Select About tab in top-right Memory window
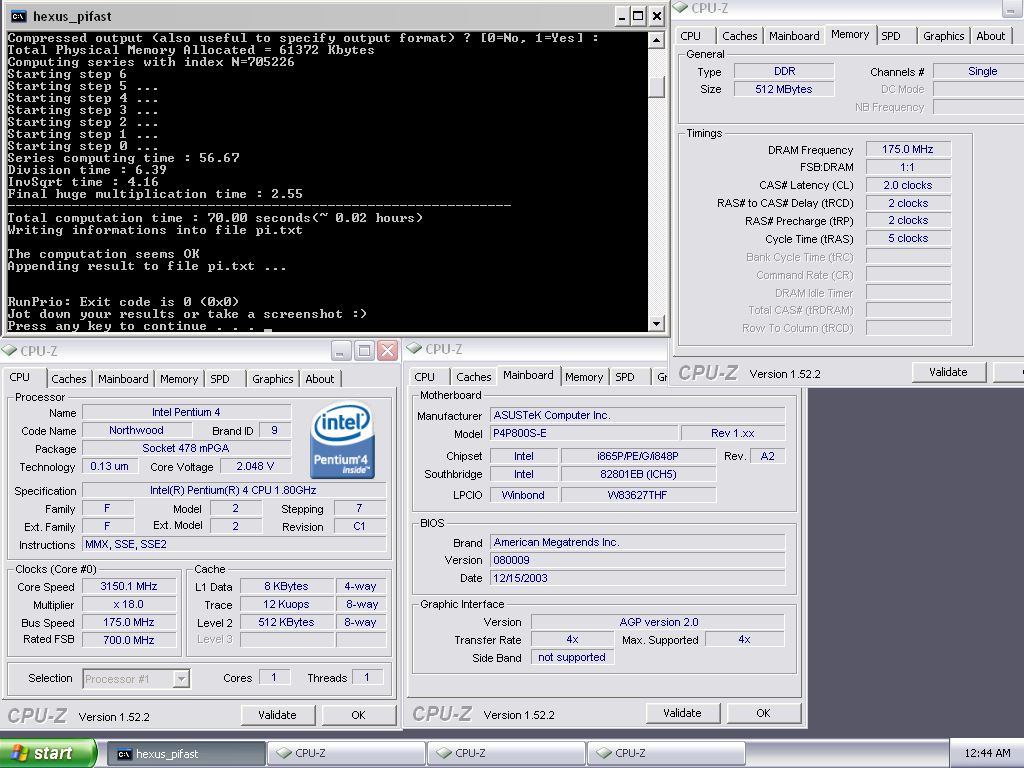 [991, 36]
